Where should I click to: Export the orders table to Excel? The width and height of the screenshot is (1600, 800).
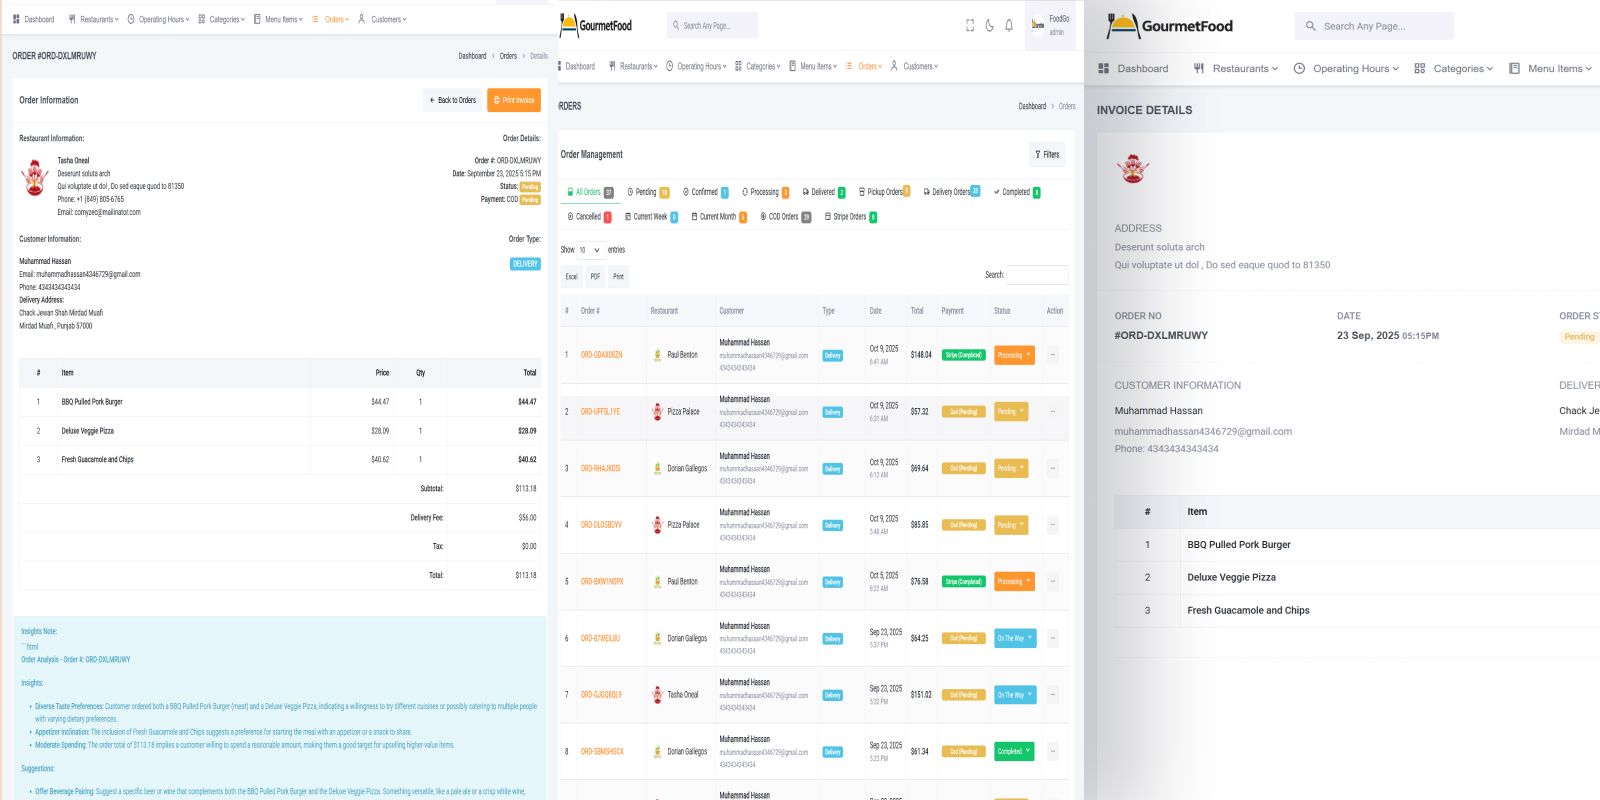point(571,277)
